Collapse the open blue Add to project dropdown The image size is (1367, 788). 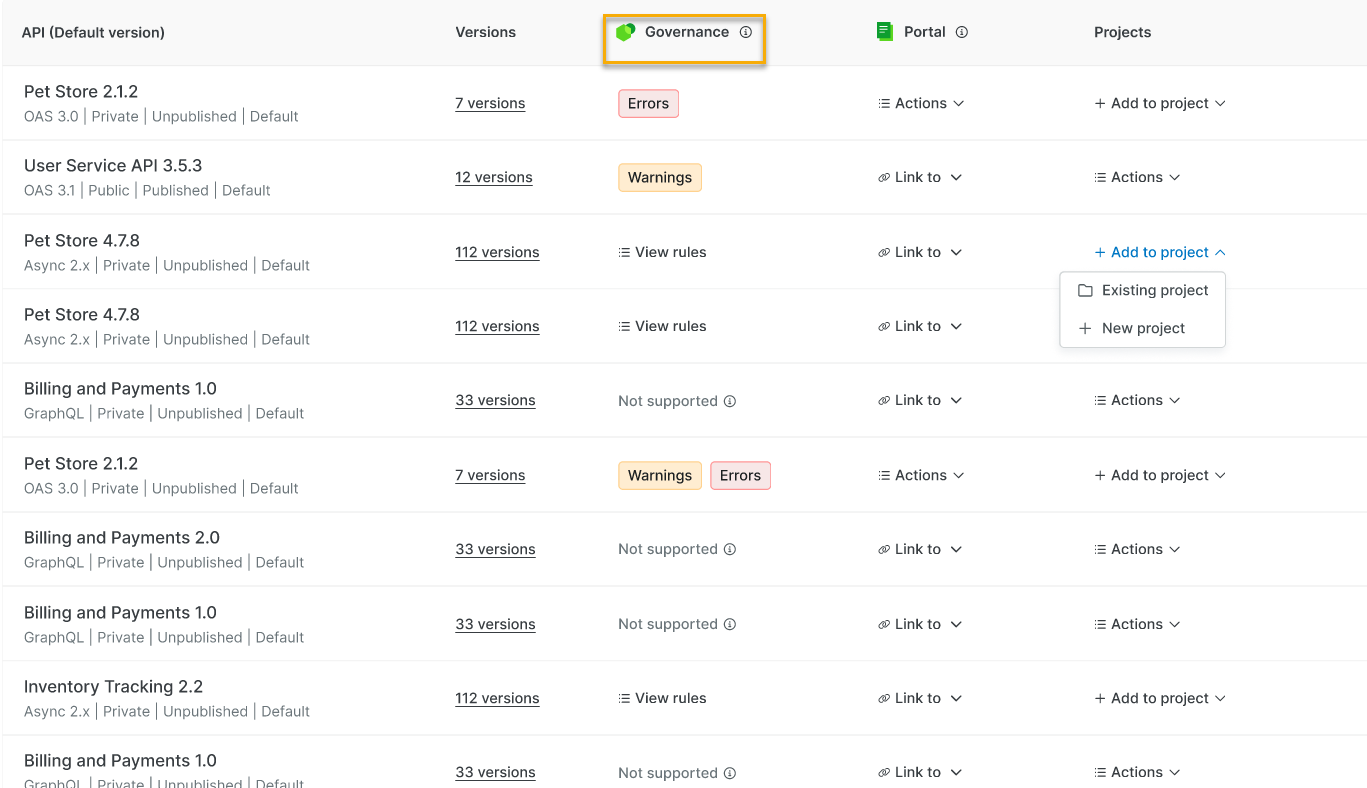[1159, 252]
